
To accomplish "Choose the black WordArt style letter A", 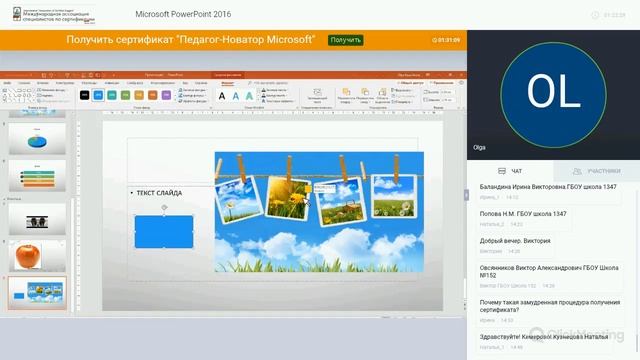I will coord(222,96).
